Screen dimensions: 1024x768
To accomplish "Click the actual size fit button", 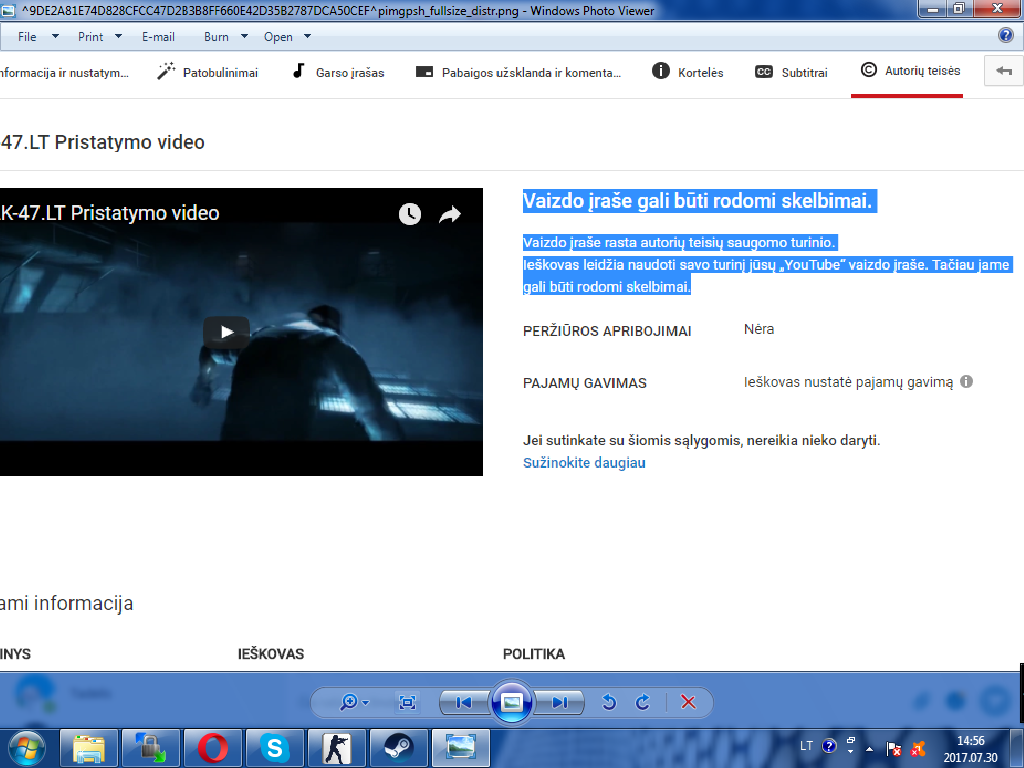I will pos(407,702).
